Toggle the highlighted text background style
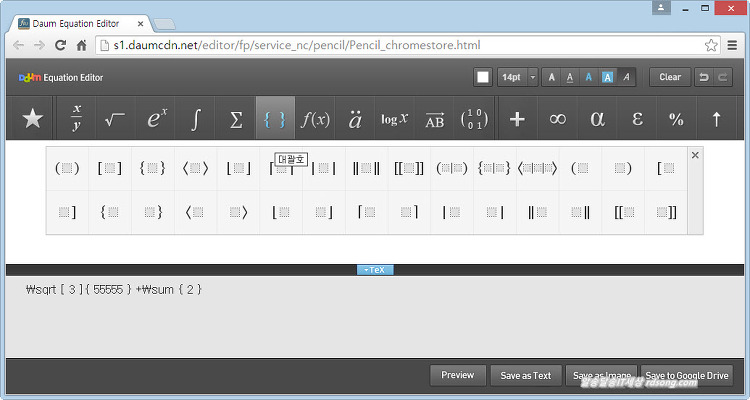Image resolution: width=750 pixels, height=400 pixels. click(607, 77)
